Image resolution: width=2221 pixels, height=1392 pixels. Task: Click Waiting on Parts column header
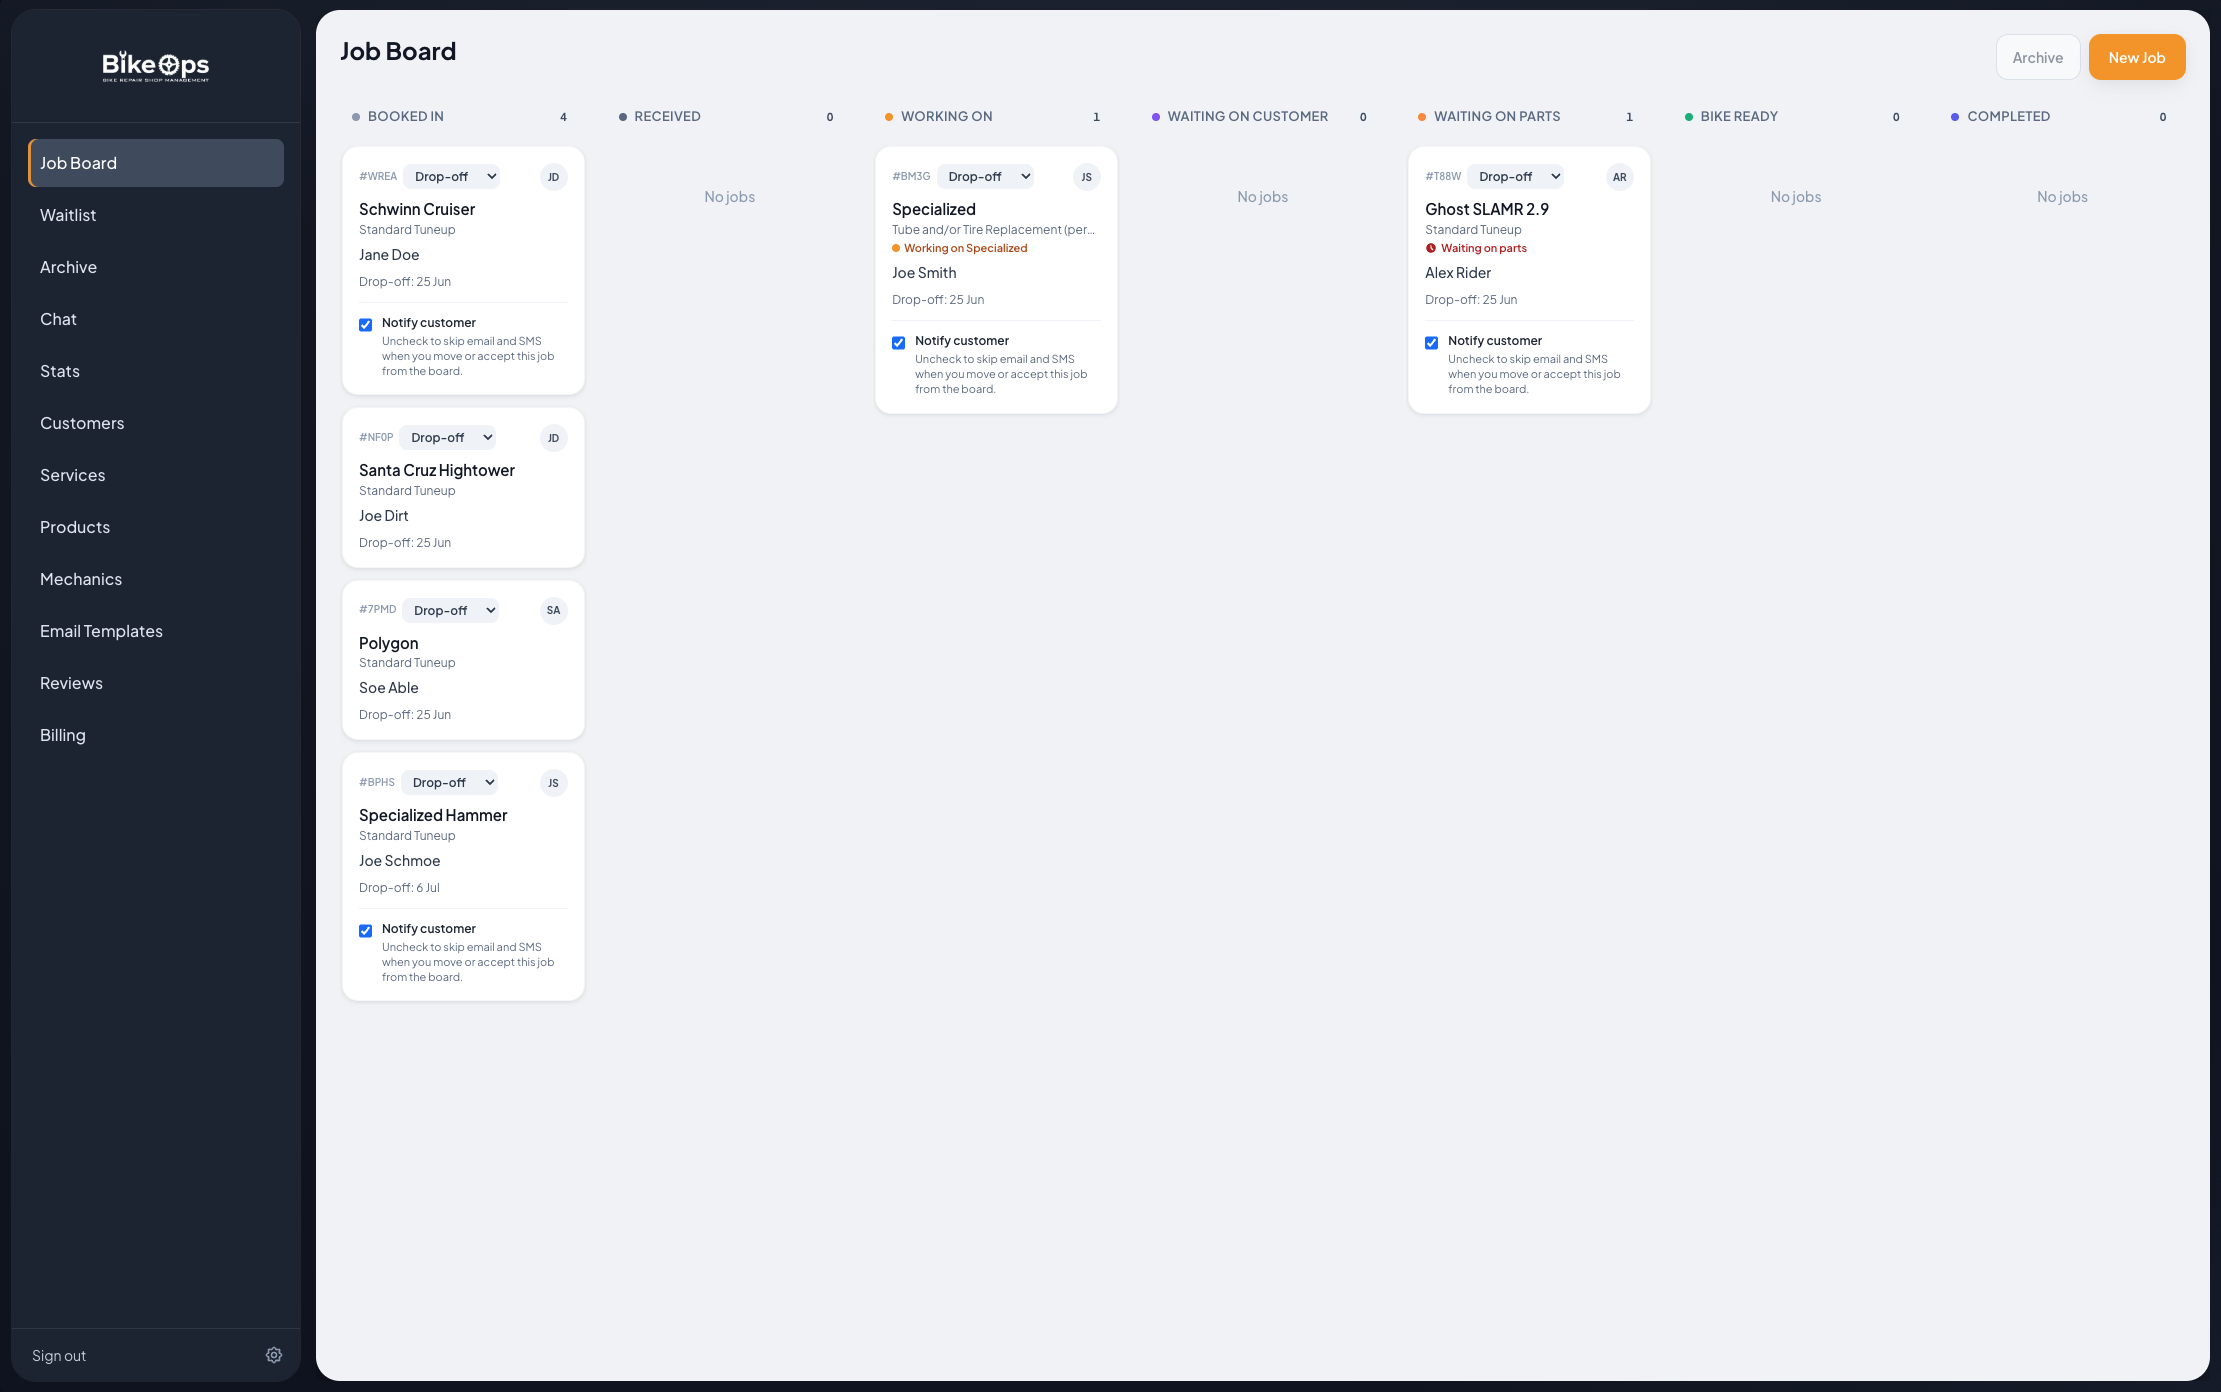point(1497,116)
